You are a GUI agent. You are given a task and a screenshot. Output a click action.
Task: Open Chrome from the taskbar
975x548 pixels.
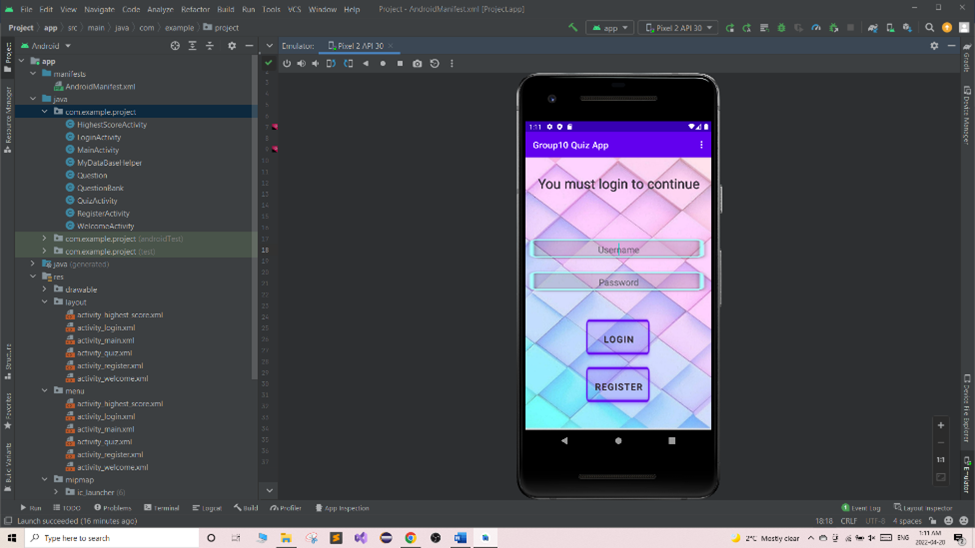[x=410, y=538]
